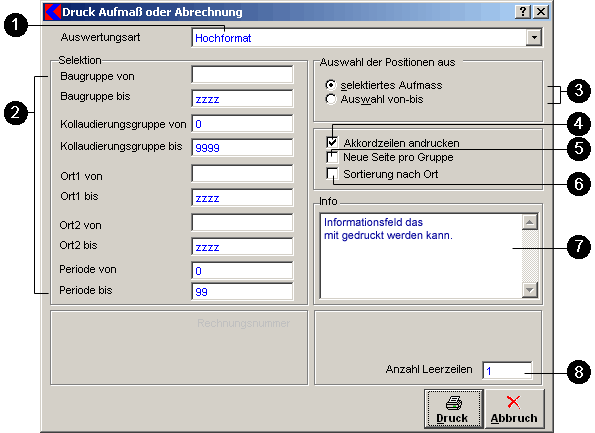Click Info field scroll down arrow

tap(530, 290)
